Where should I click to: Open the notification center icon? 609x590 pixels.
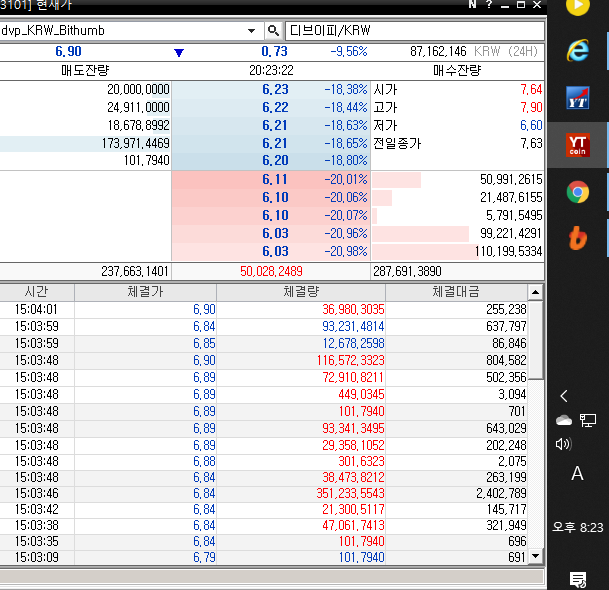pos(577,578)
